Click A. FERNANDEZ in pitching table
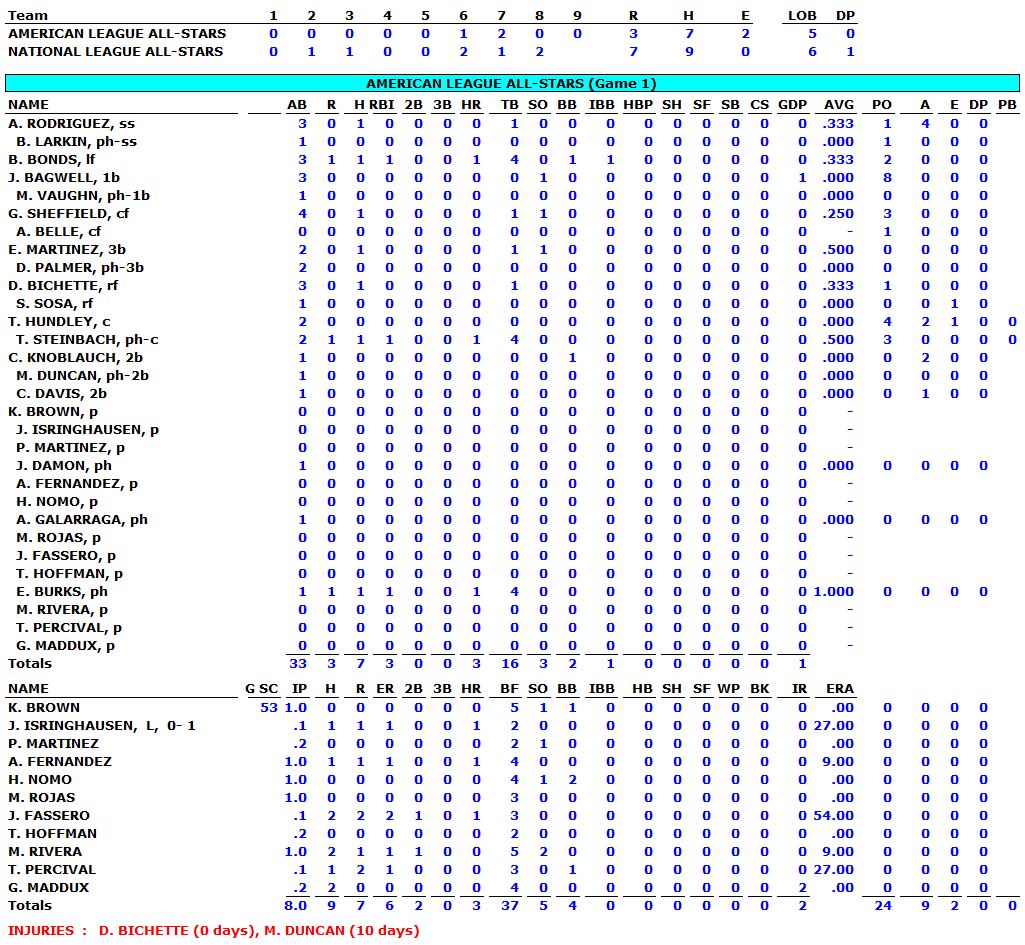Viewport: 1025px width, 945px height. [59, 761]
